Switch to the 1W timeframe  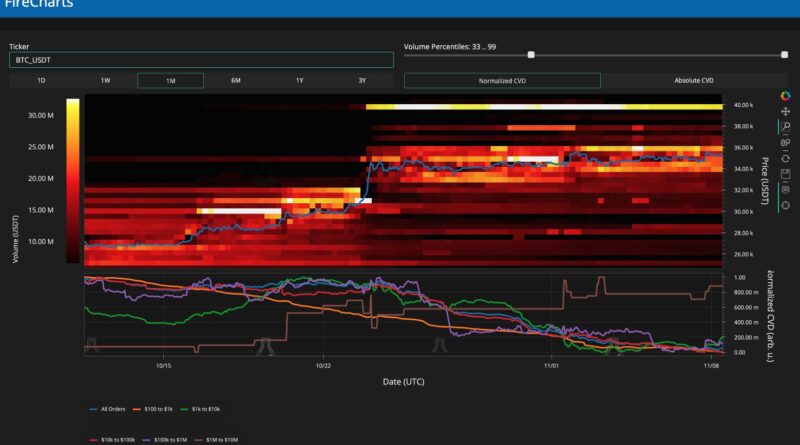click(x=105, y=80)
